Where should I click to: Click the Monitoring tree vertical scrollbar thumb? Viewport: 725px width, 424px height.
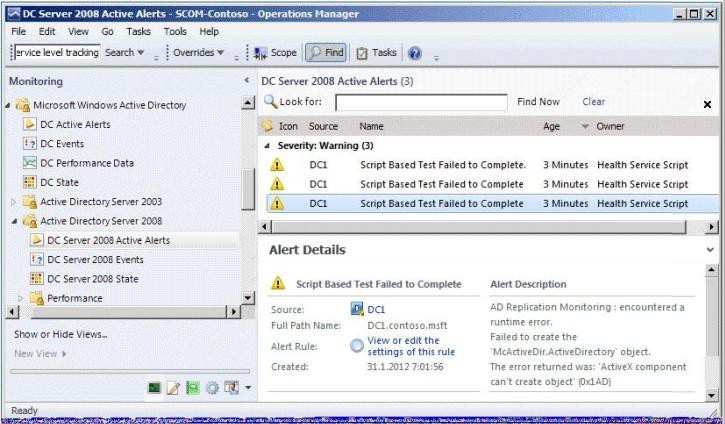[x=248, y=190]
